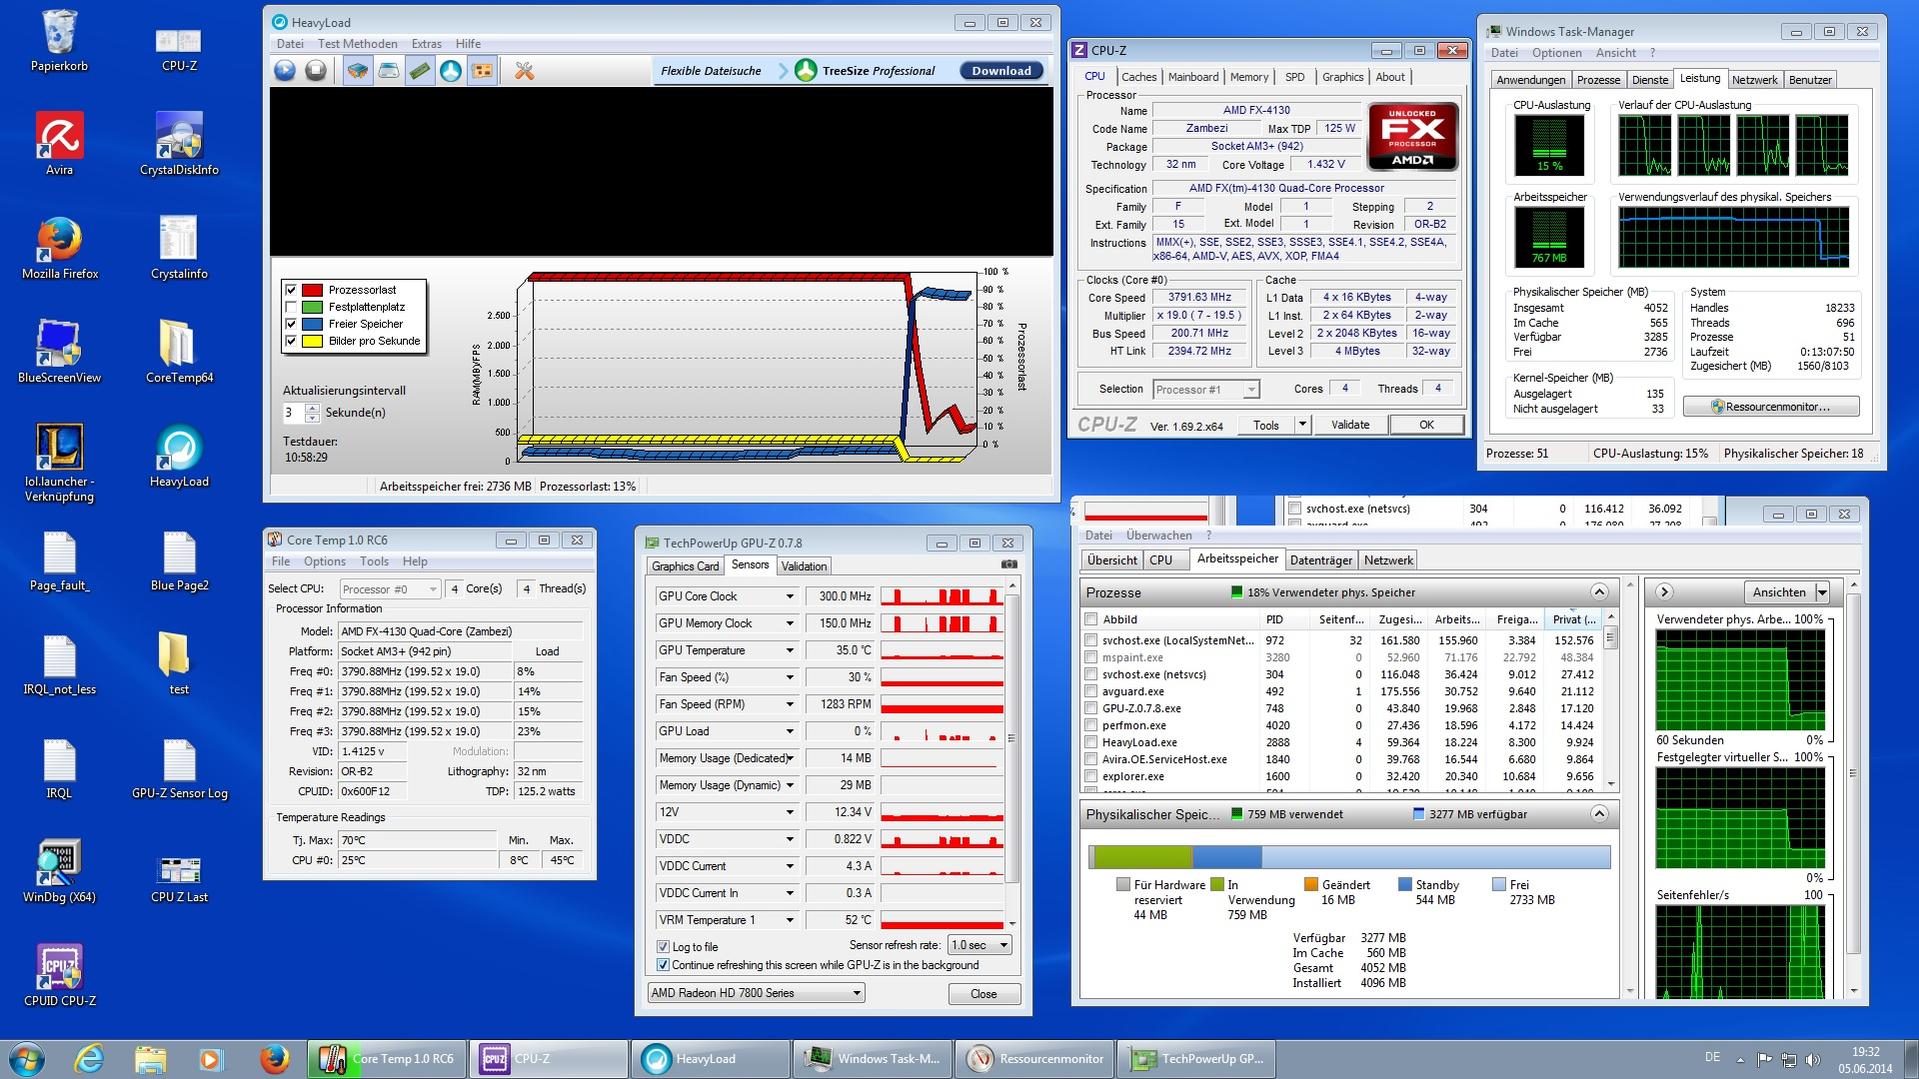The height and width of the screenshot is (1079, 1919).
Task: Click the OK button in CPU-Z
Action: click(1426, 425)
